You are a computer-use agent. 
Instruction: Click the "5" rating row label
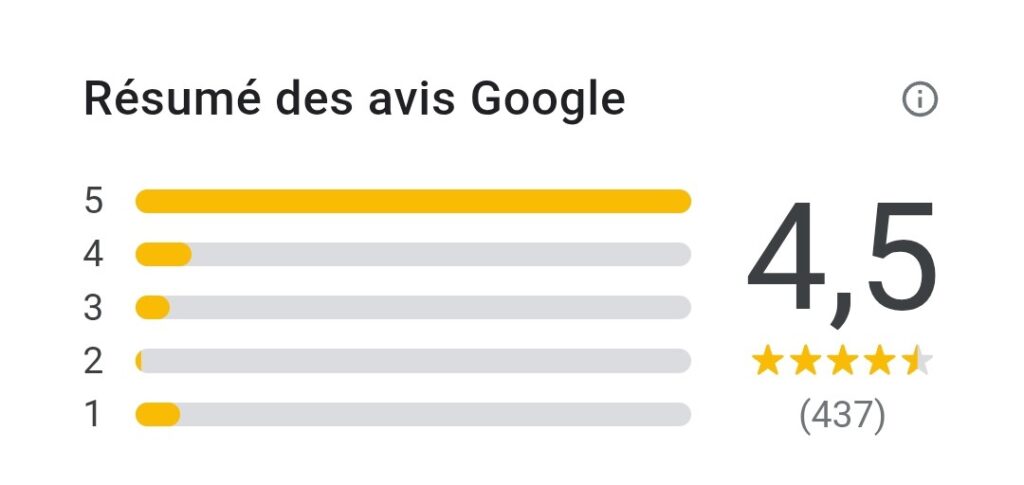point(93,201)
